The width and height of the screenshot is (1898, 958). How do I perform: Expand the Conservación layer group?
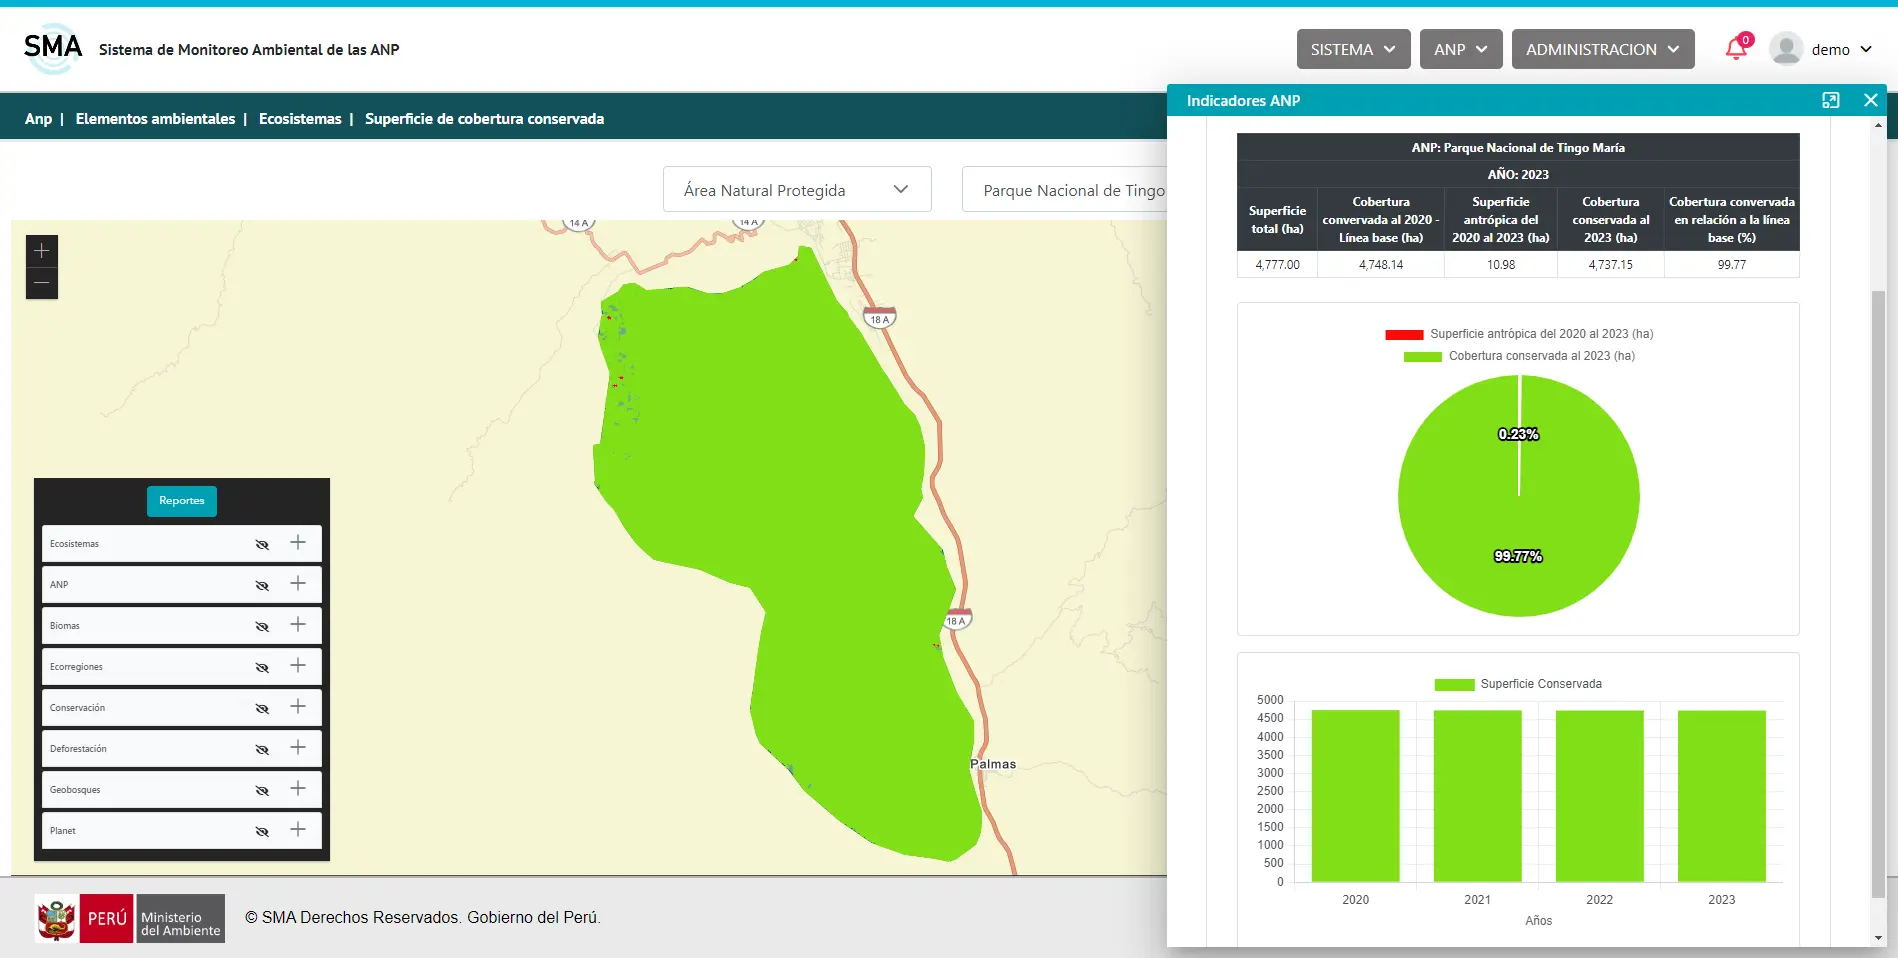[298, 706]
